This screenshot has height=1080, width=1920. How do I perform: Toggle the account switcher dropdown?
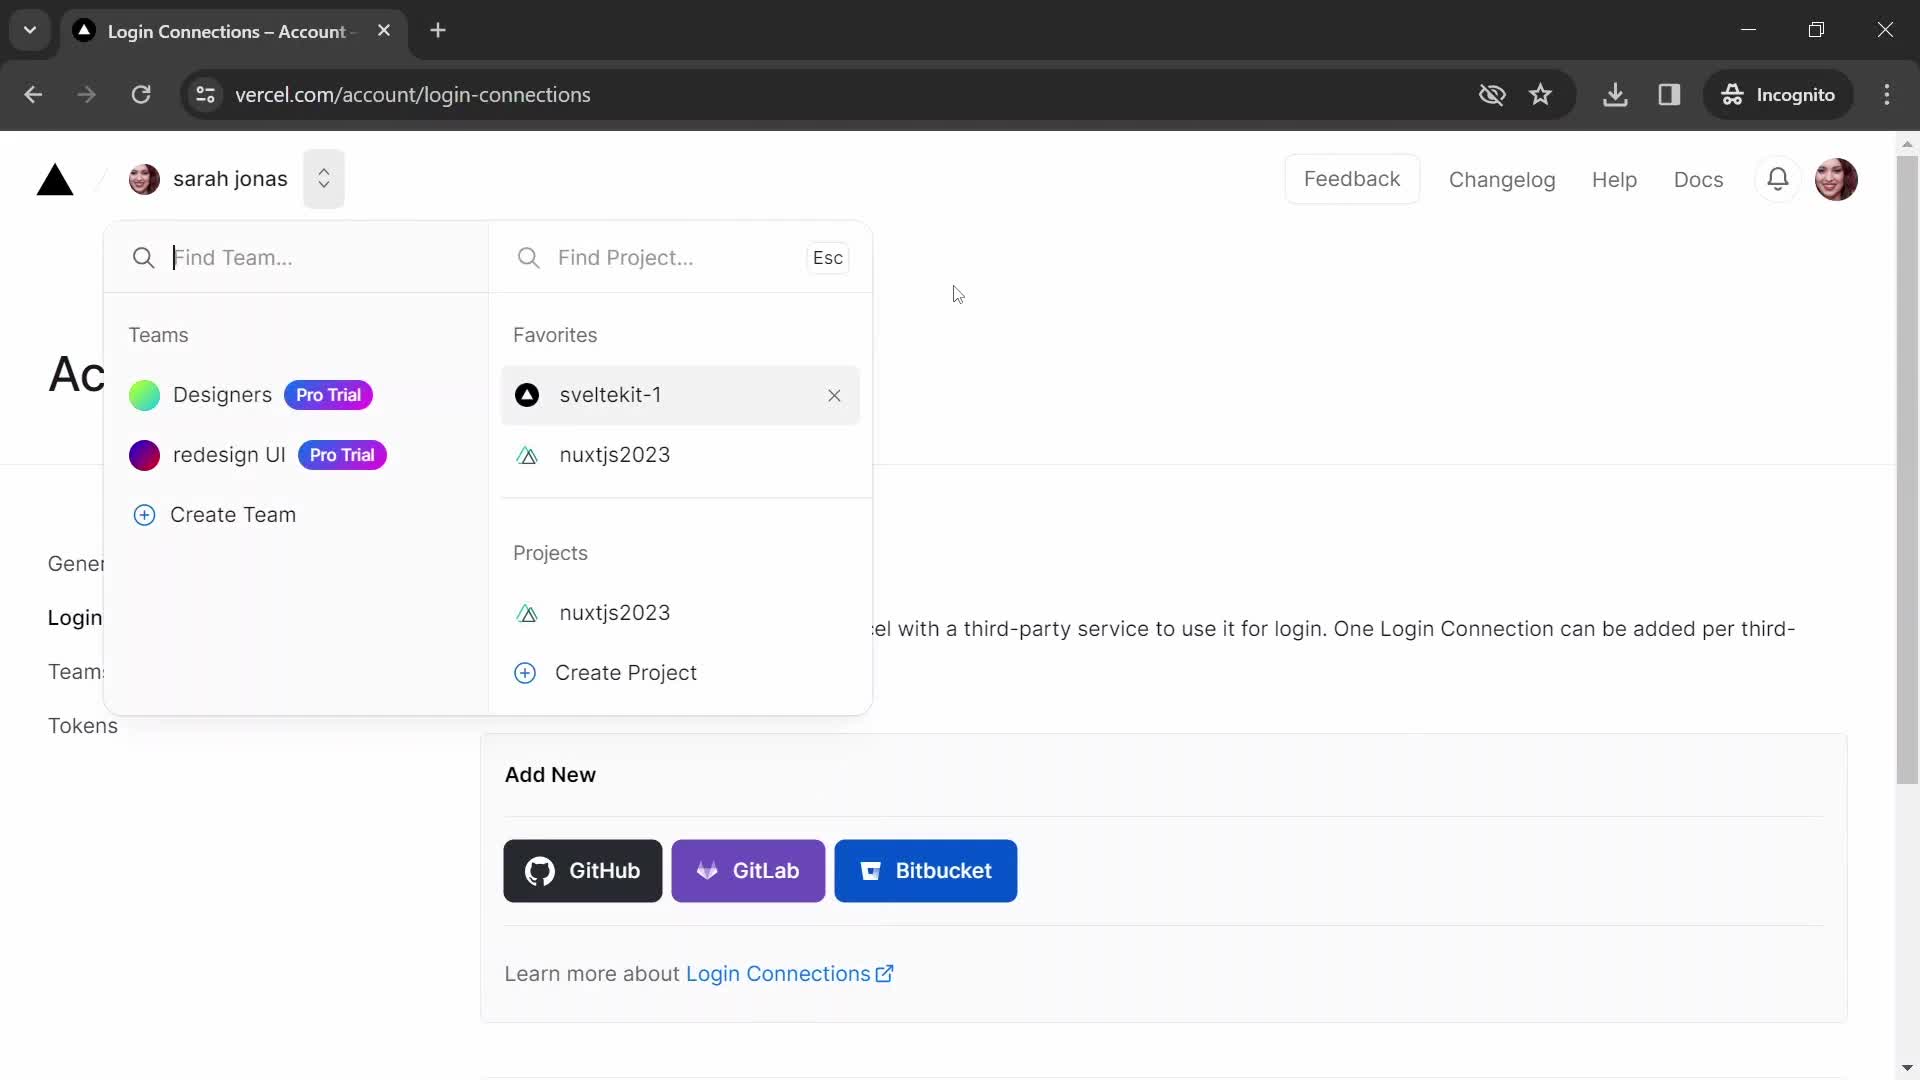322,177
